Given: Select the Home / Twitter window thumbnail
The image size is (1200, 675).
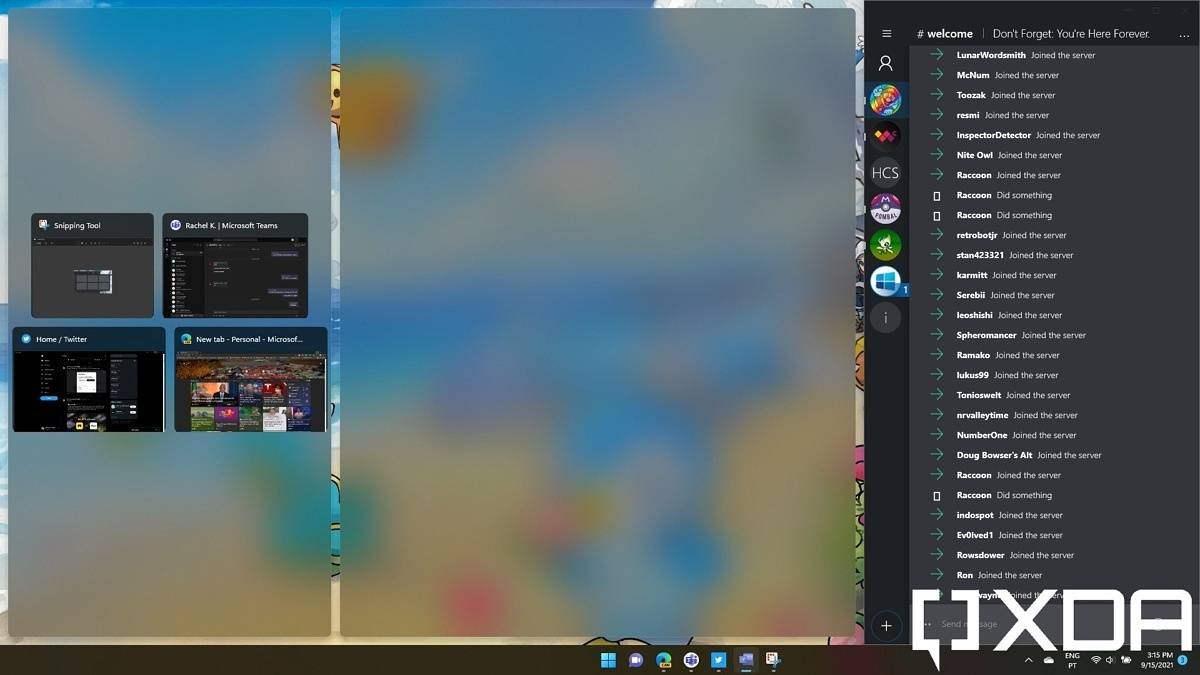Looking at the screenshot, I should tap(89, 380).
